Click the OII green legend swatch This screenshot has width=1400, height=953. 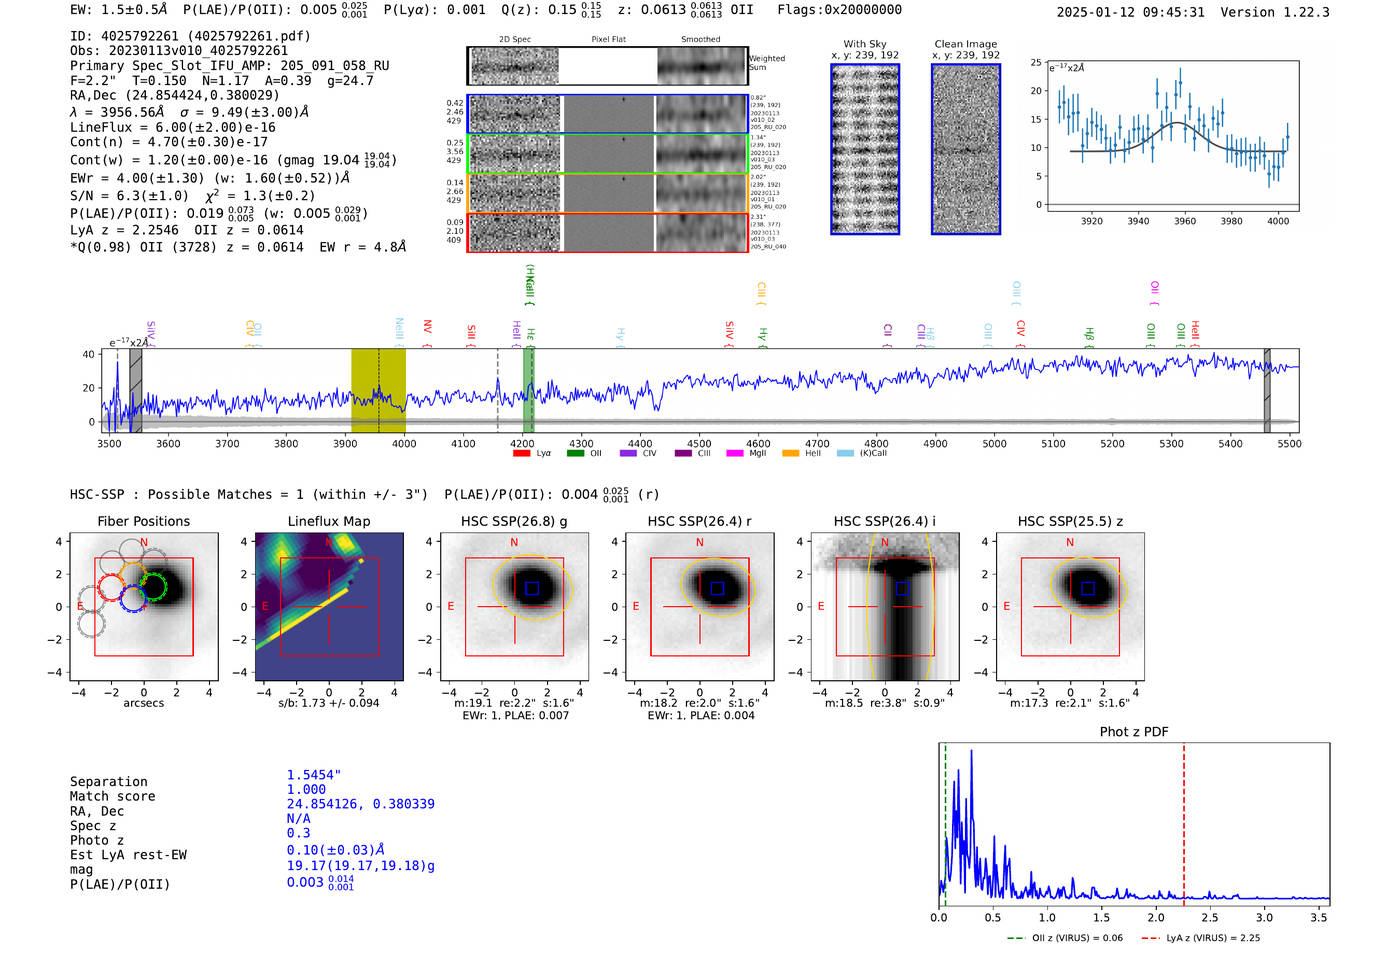(x=575, y=453)
